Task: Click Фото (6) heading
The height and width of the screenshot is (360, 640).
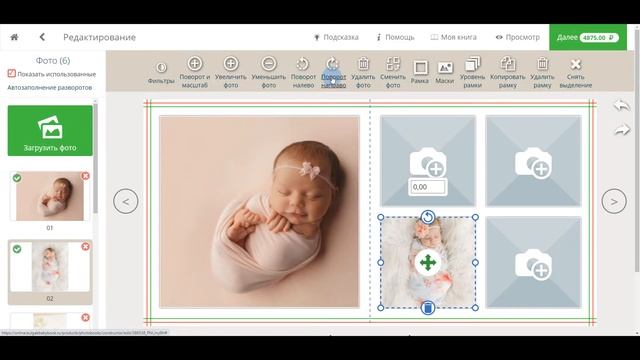Action: (53, 60)
